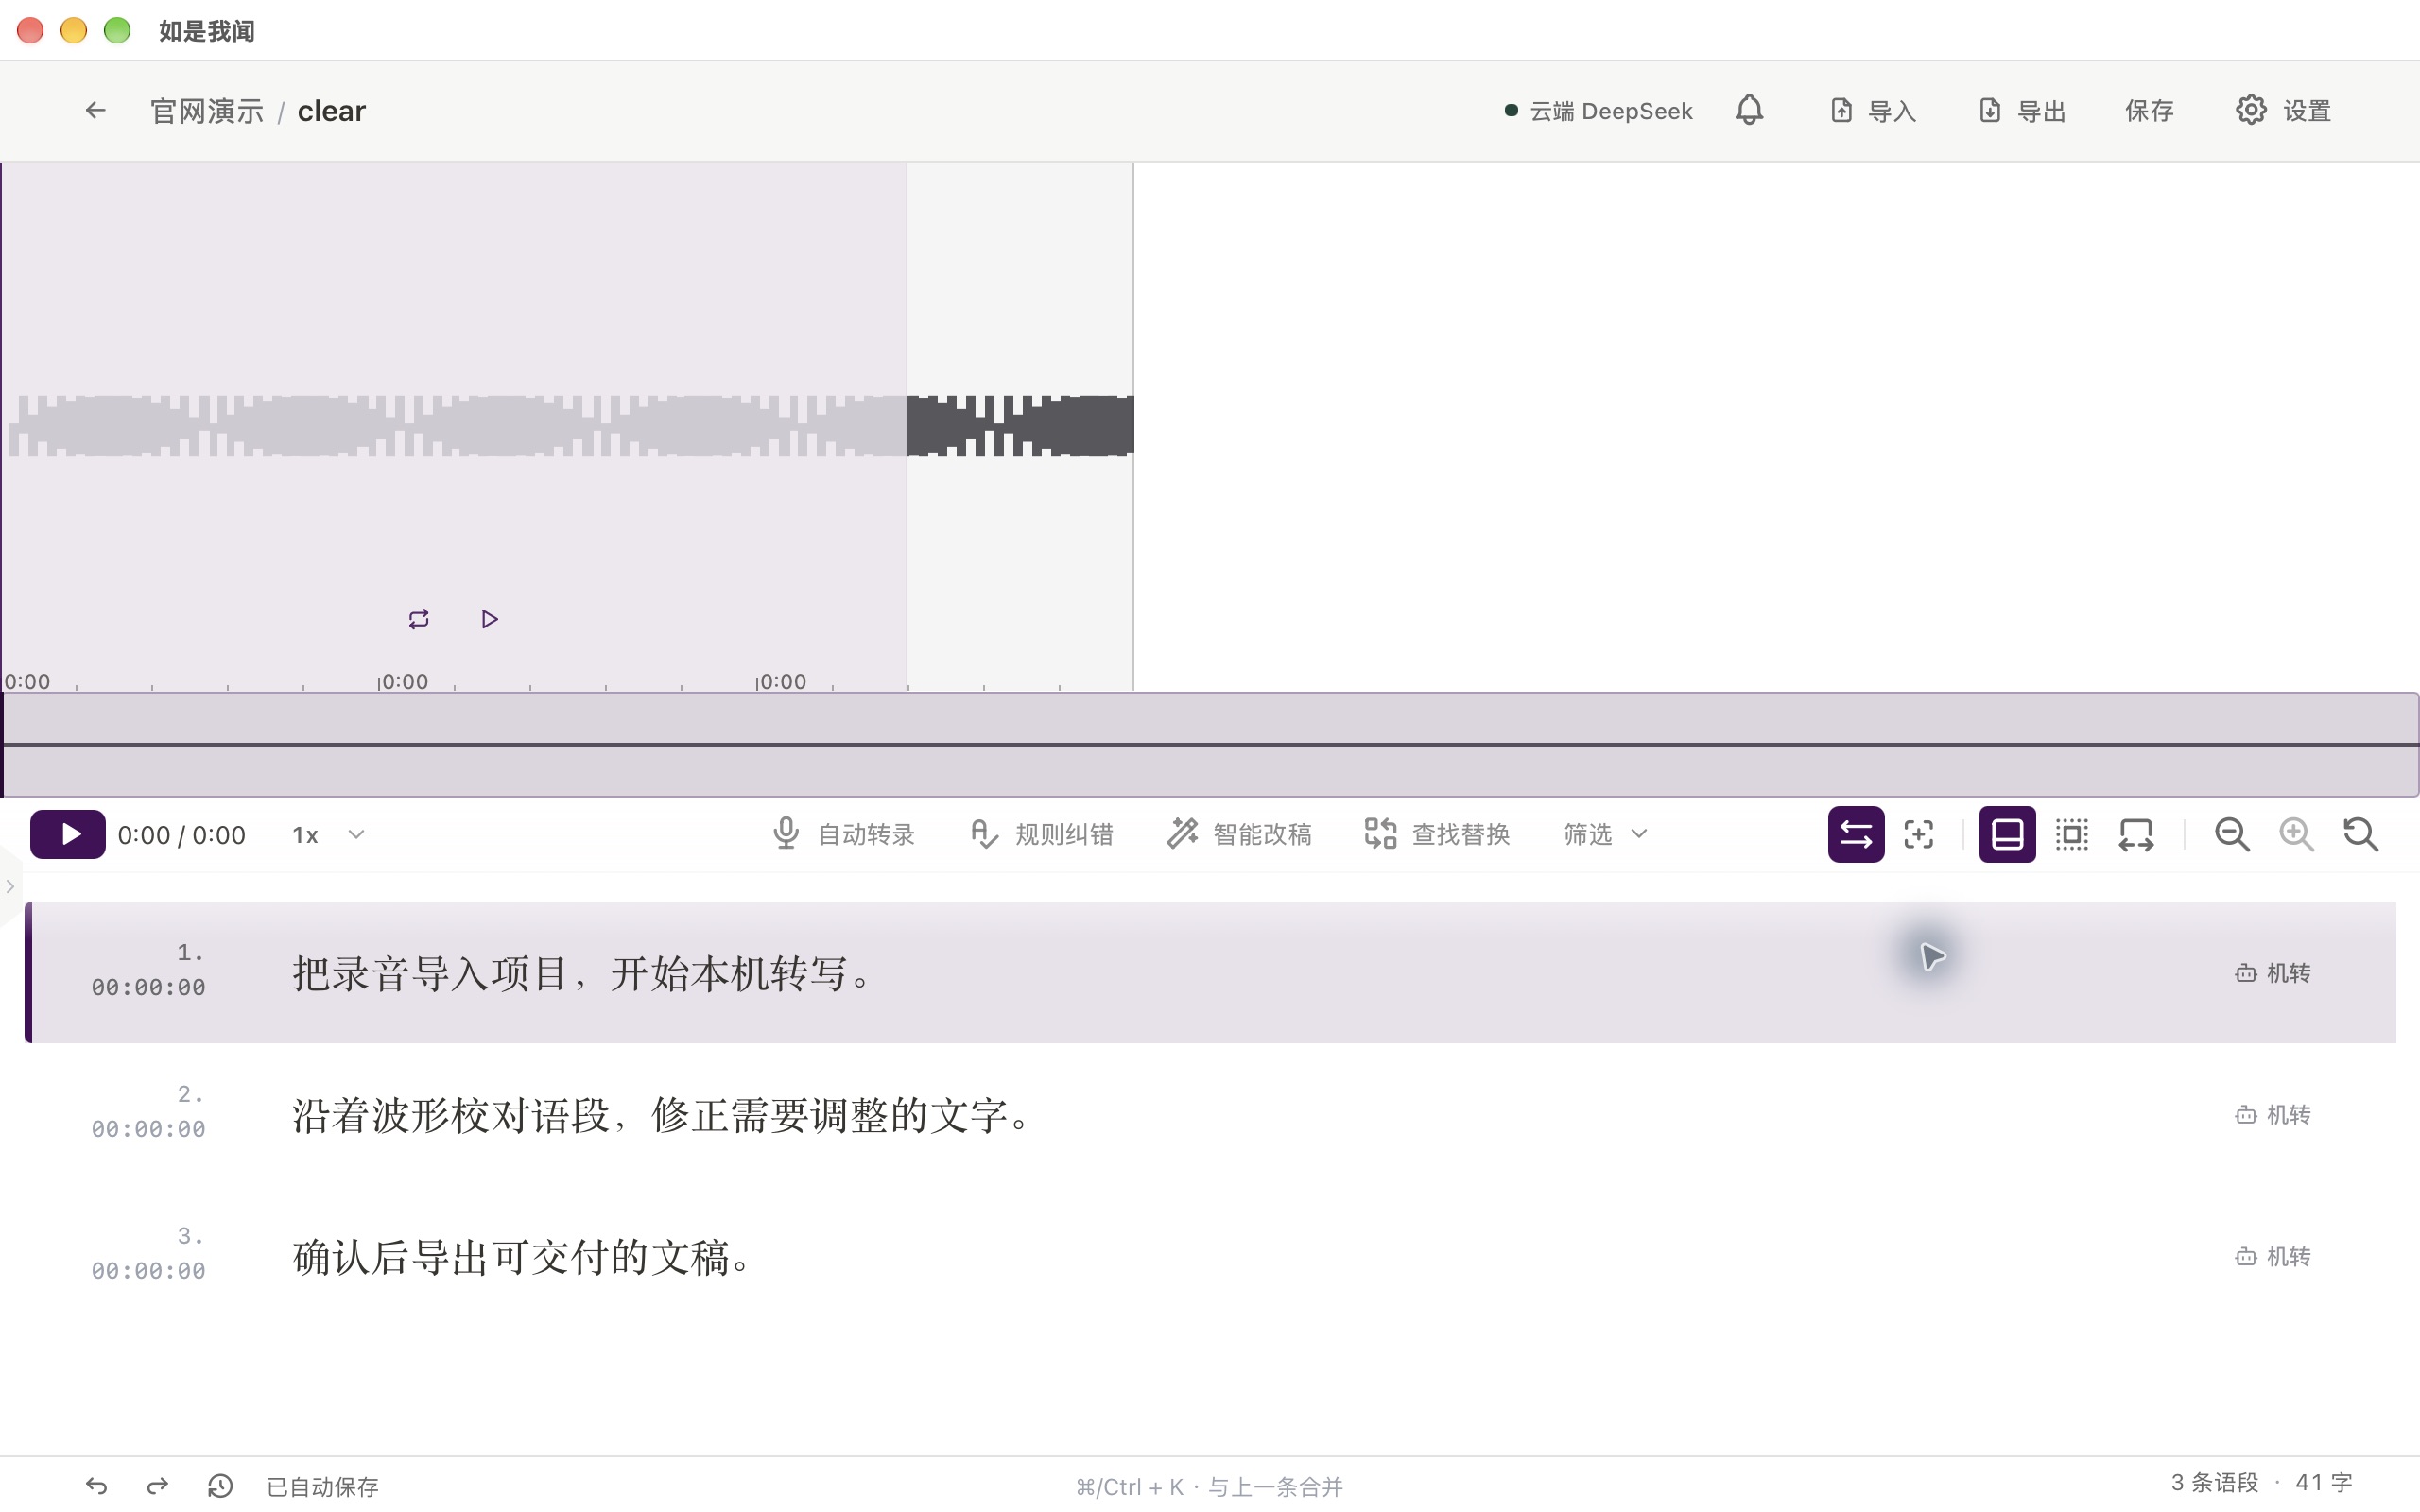Click the overview scrubber bar below waveform
The height and width of the screenshot is (1512, 2420).
click(1210, 744)
